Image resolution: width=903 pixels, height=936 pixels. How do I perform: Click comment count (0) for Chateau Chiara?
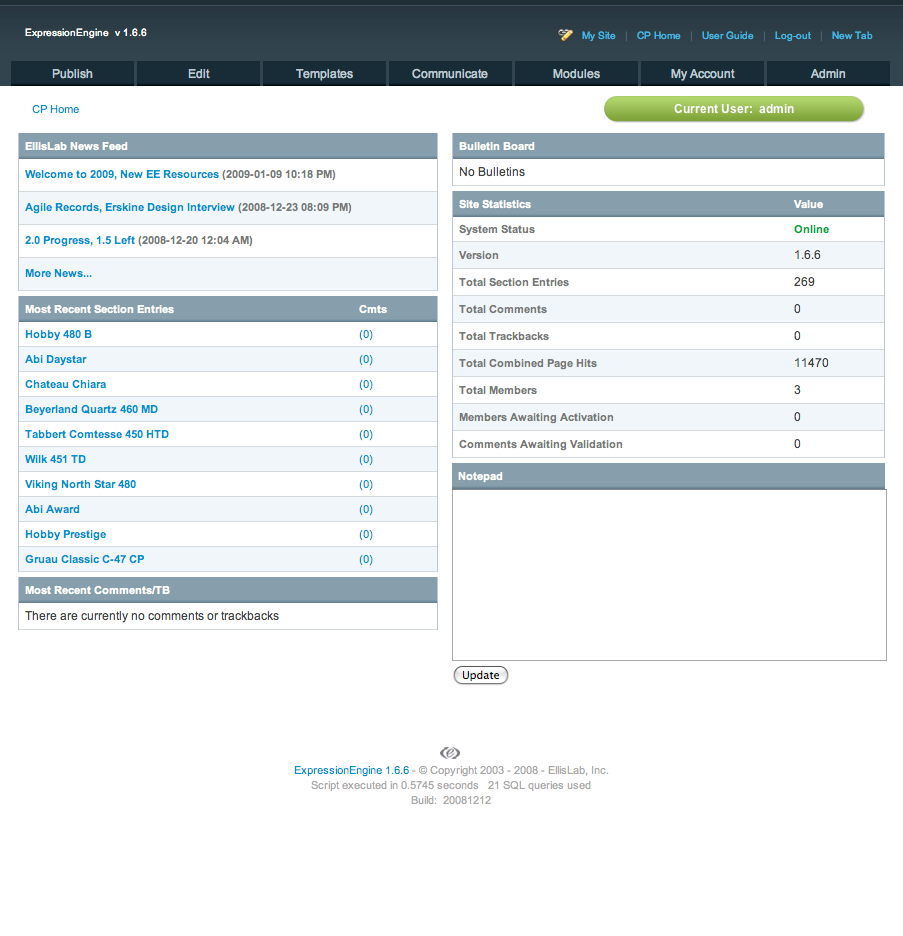(366, 384)
